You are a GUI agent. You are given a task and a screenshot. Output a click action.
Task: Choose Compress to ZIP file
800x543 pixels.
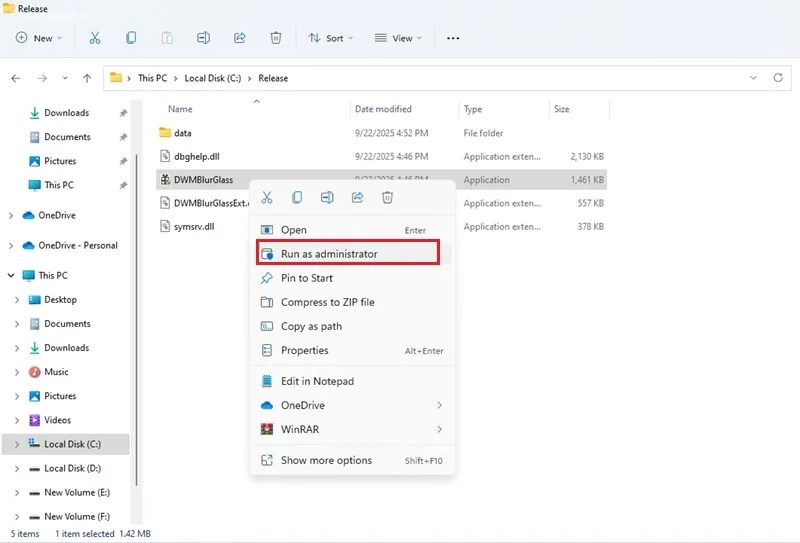coord(327,302)
